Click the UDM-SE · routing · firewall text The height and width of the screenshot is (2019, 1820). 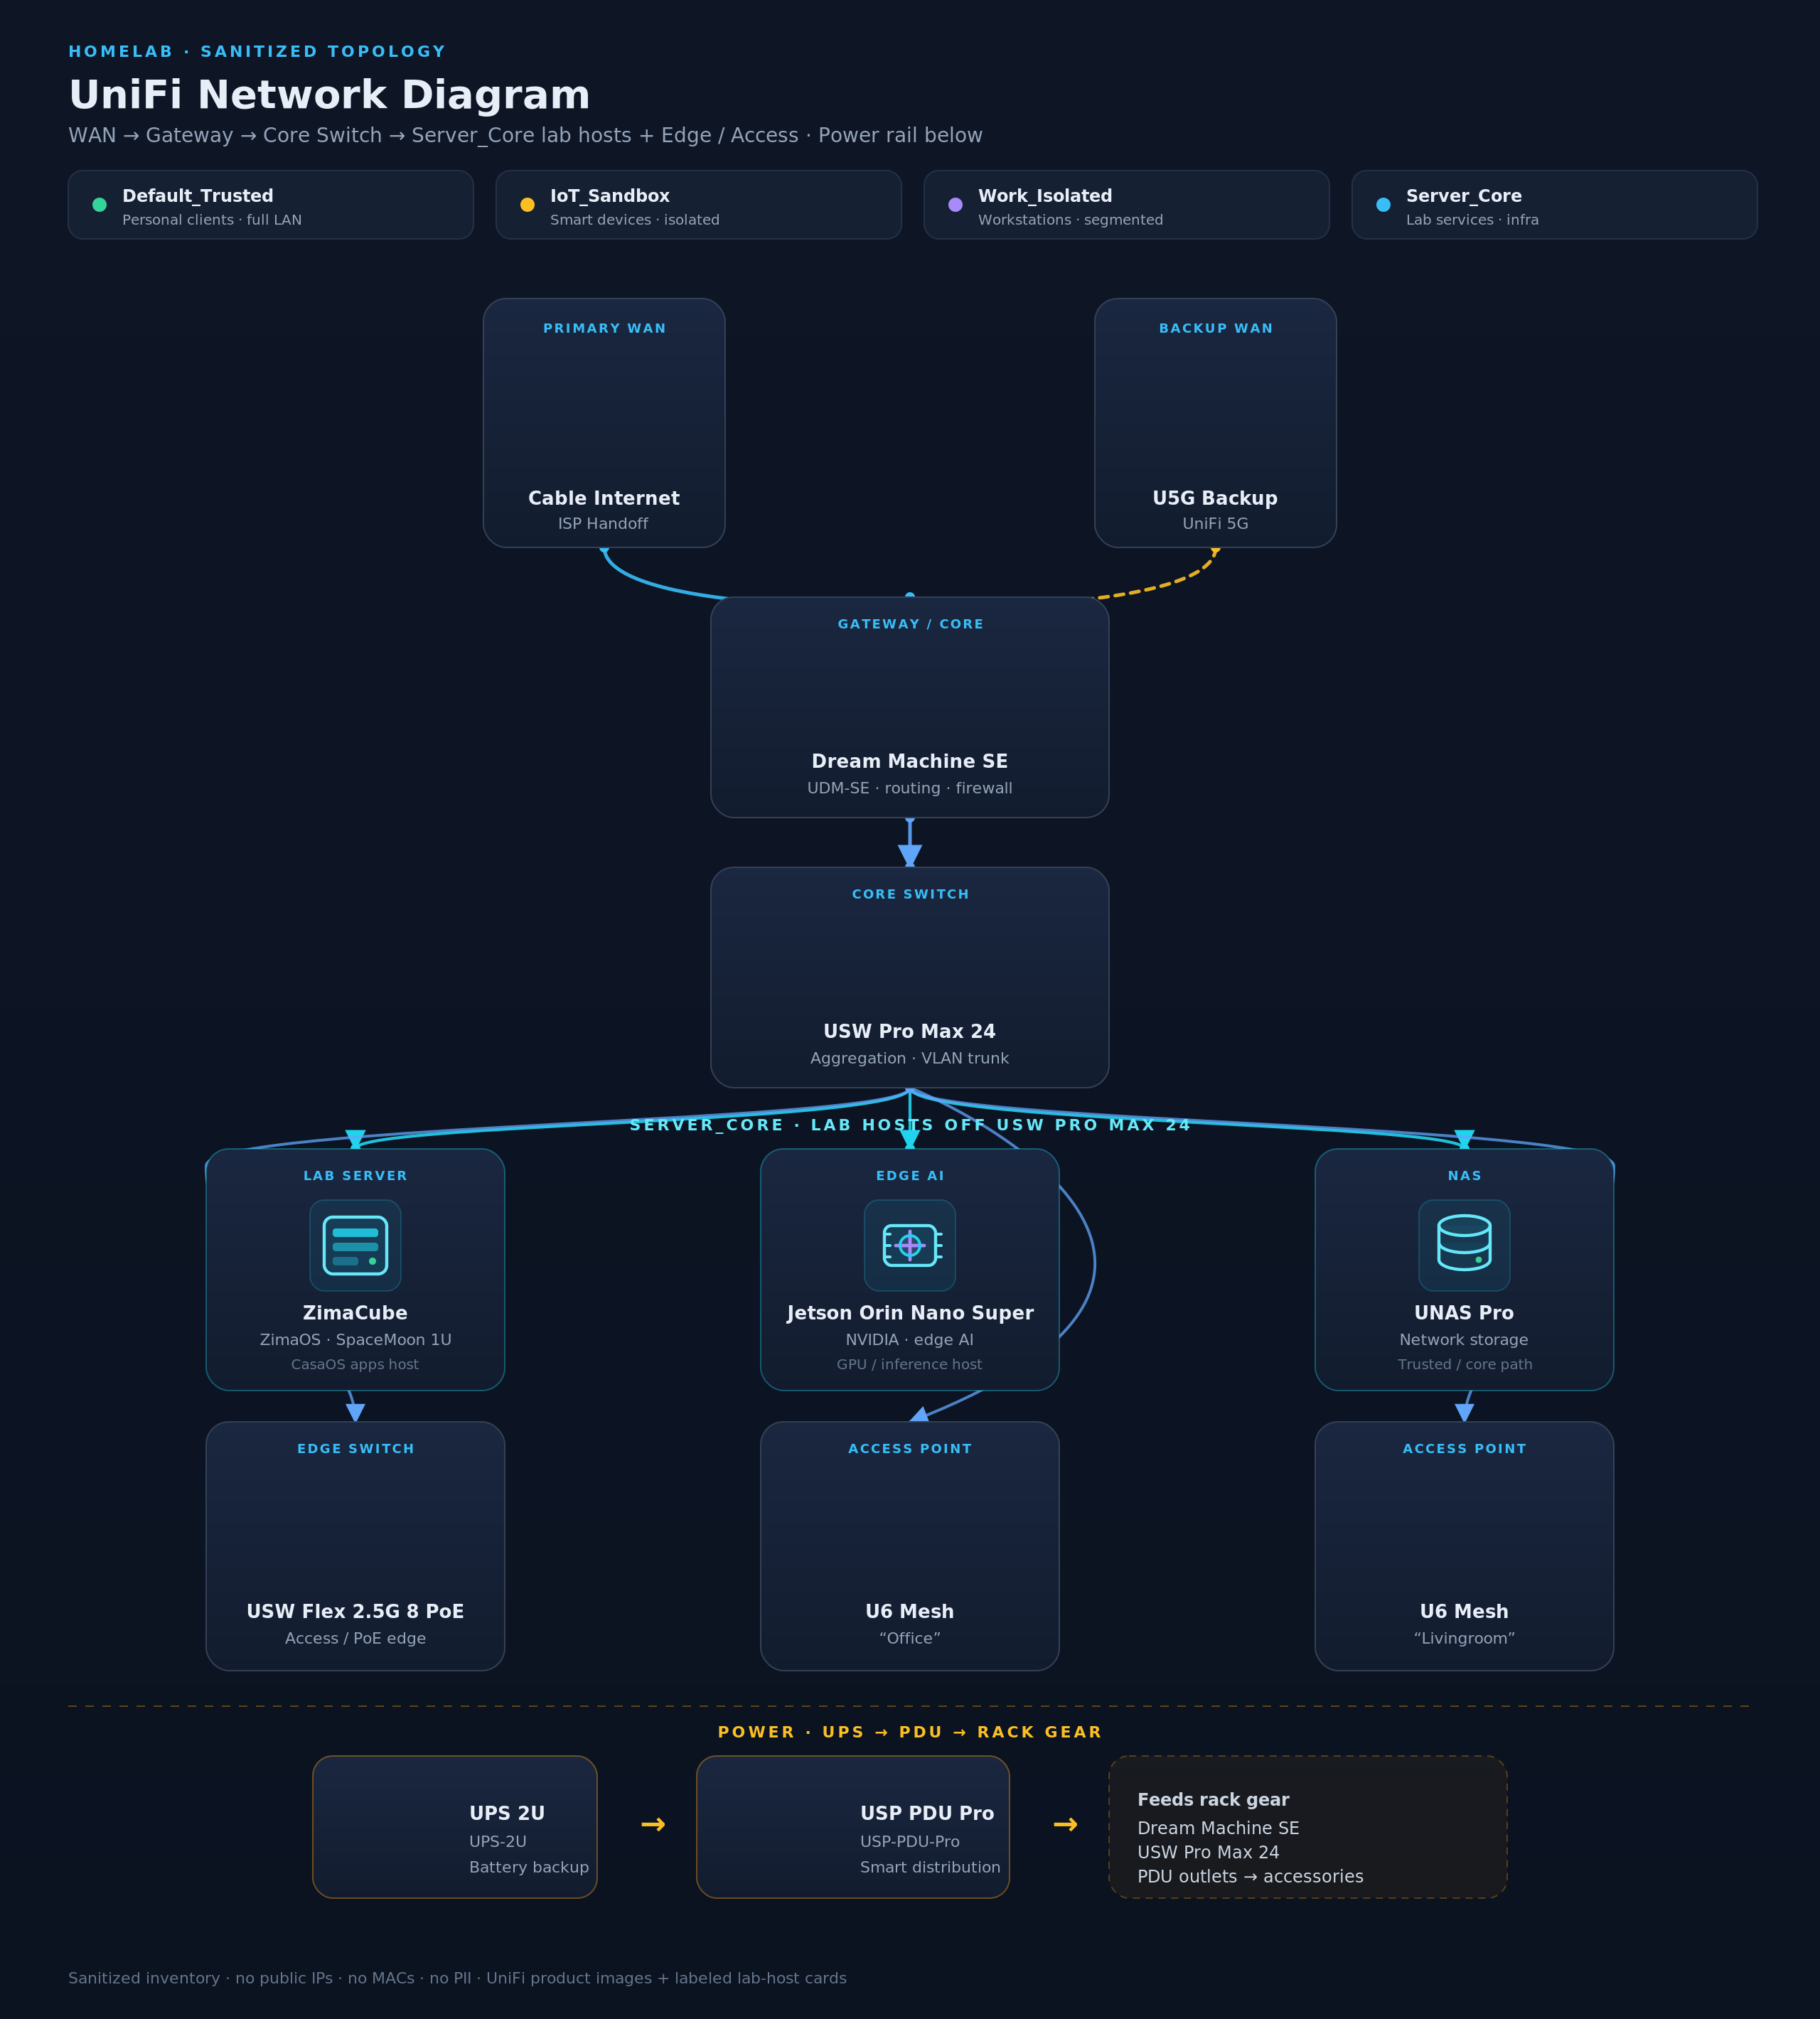tap(909, 788)
